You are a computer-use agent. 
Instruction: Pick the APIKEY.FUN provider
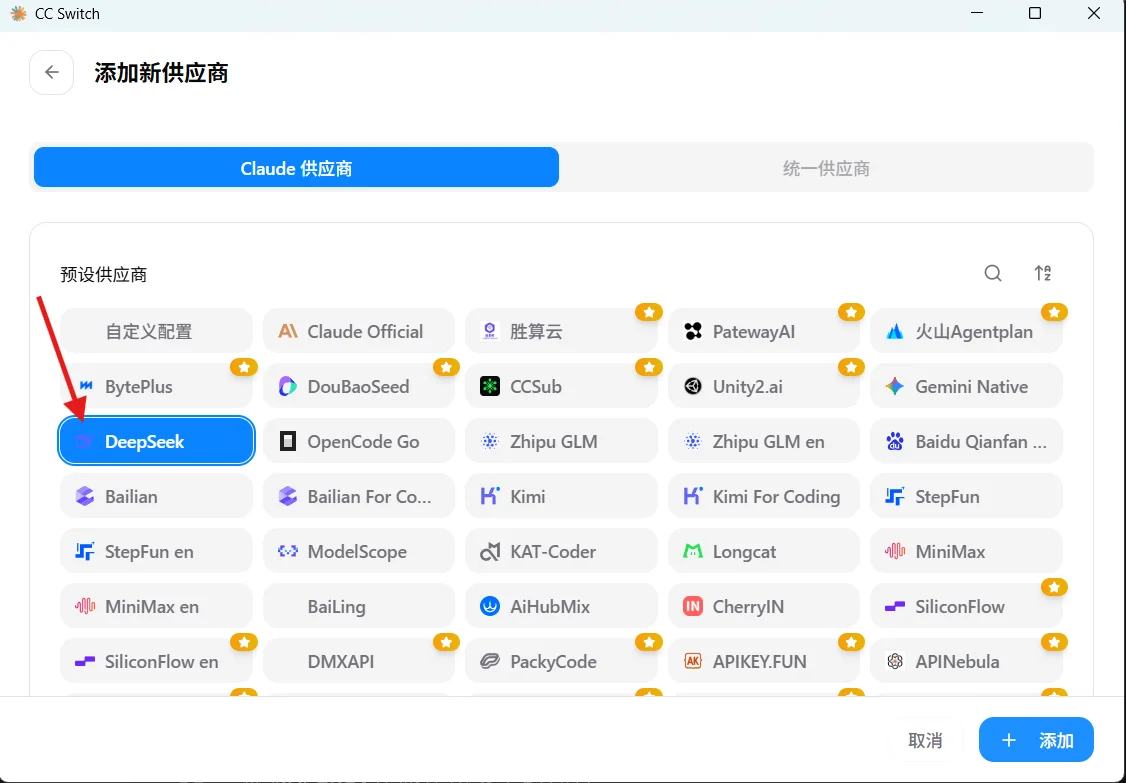[x=764, y=662]
